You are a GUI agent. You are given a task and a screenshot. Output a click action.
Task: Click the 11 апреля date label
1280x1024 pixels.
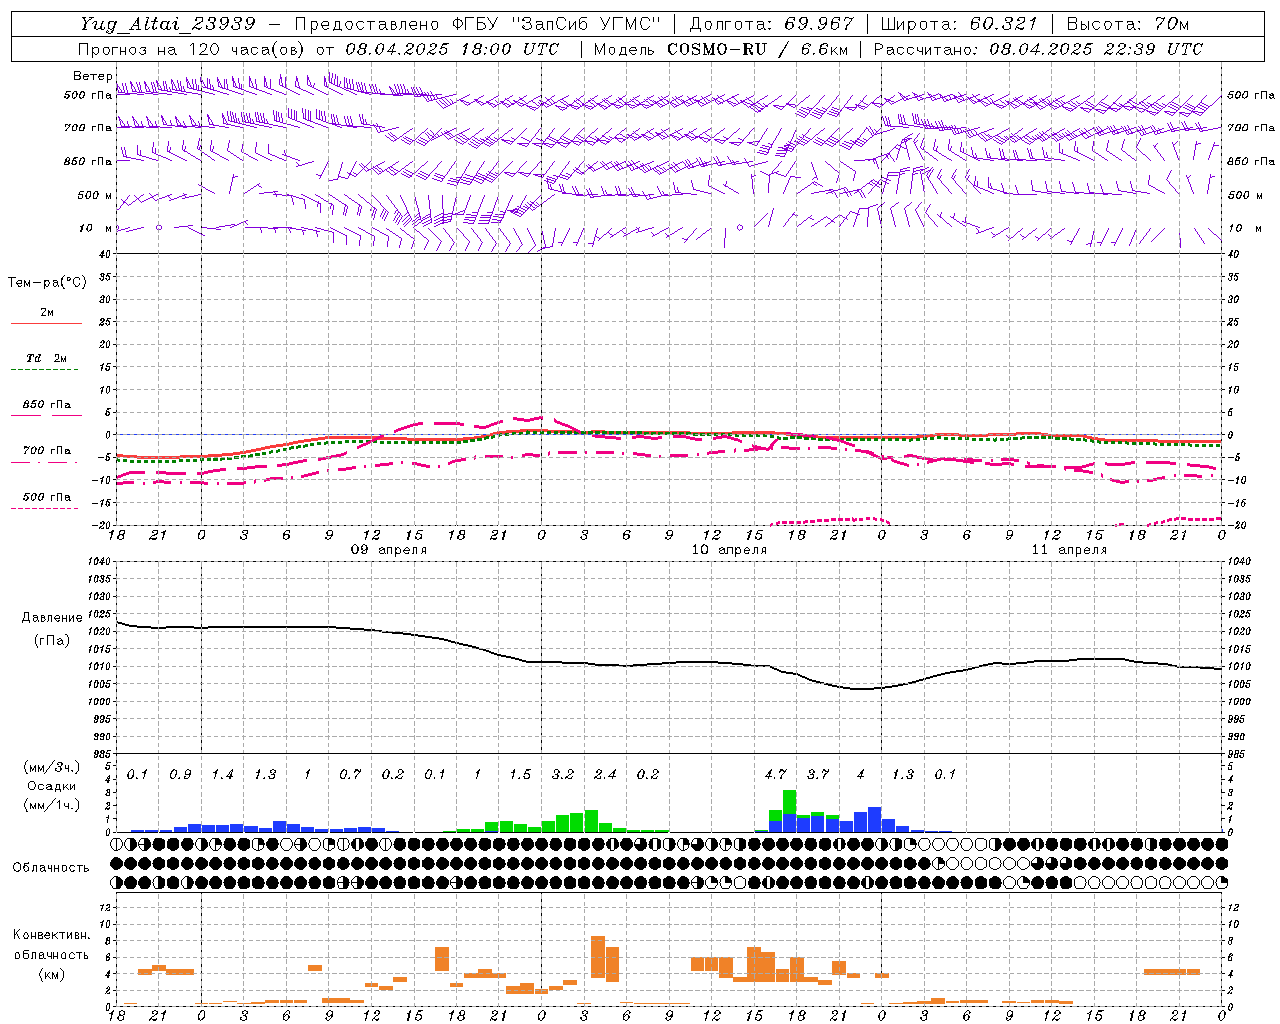tap(1069, 550)
